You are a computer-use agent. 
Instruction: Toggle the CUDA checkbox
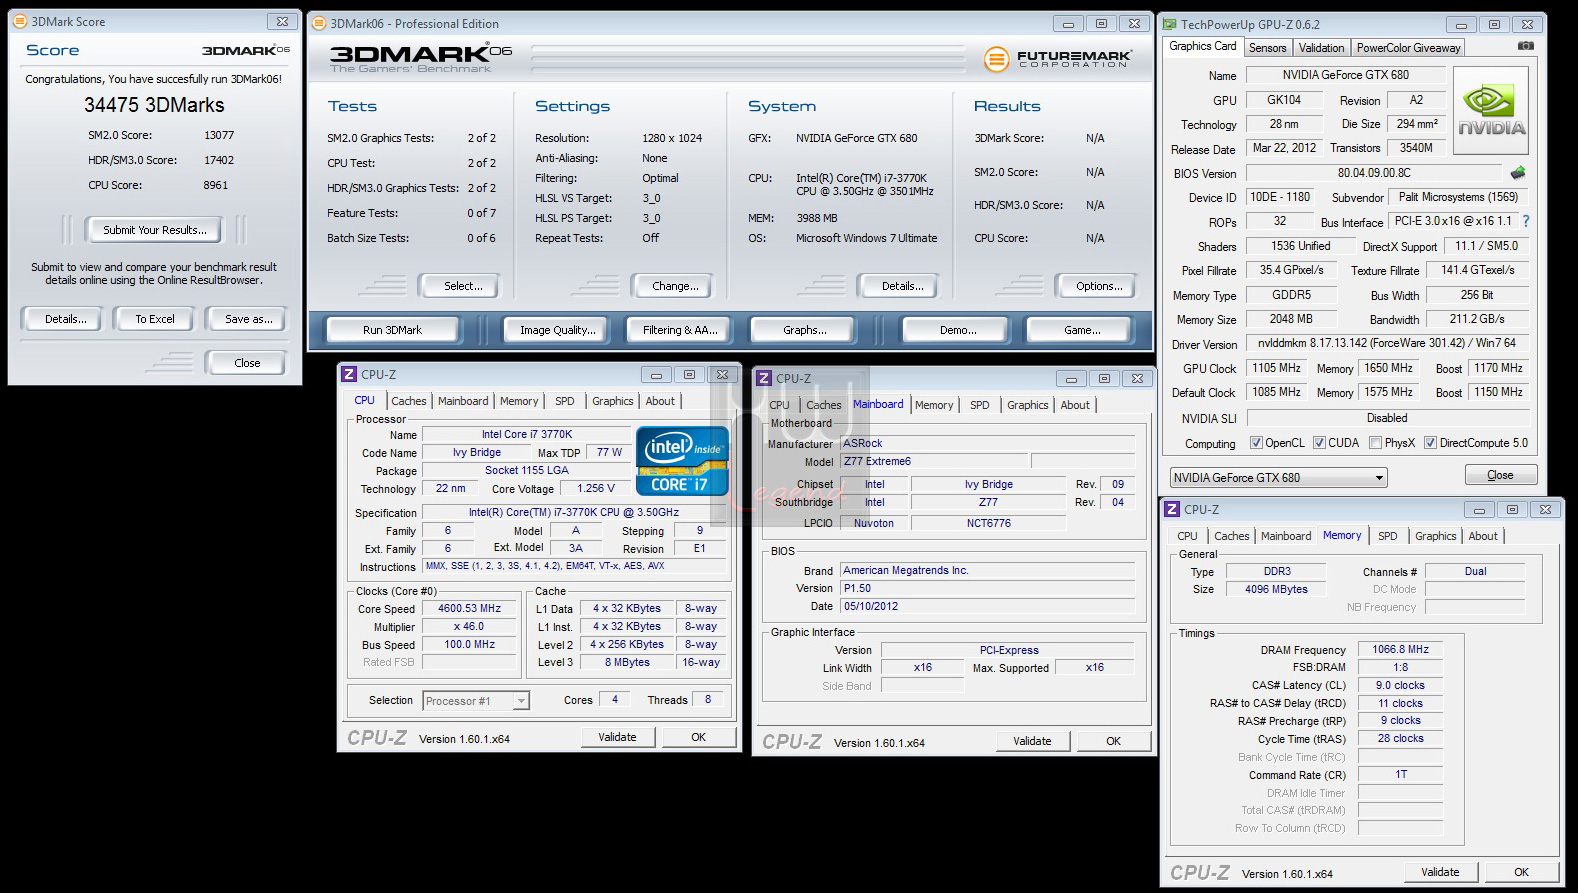pyautogui.click(x=1319, y=443)
